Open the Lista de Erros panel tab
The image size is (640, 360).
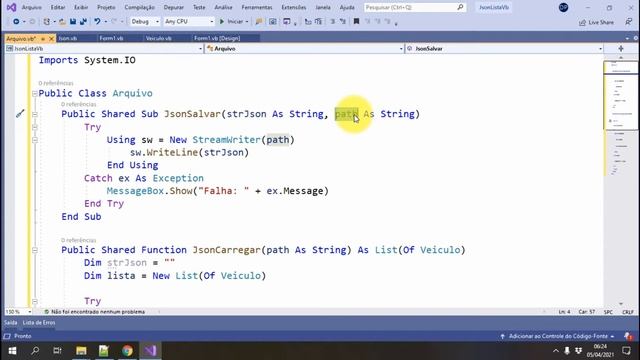(39, 322)
